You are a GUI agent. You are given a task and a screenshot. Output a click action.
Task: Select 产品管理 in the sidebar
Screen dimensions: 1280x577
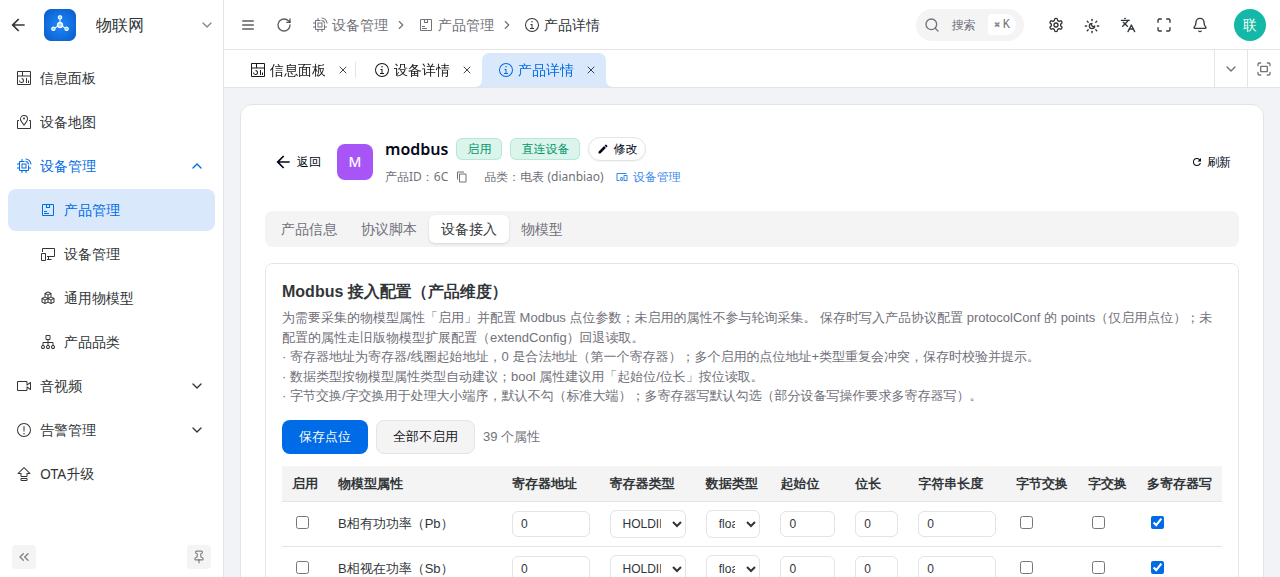click(x=111, y=210)
